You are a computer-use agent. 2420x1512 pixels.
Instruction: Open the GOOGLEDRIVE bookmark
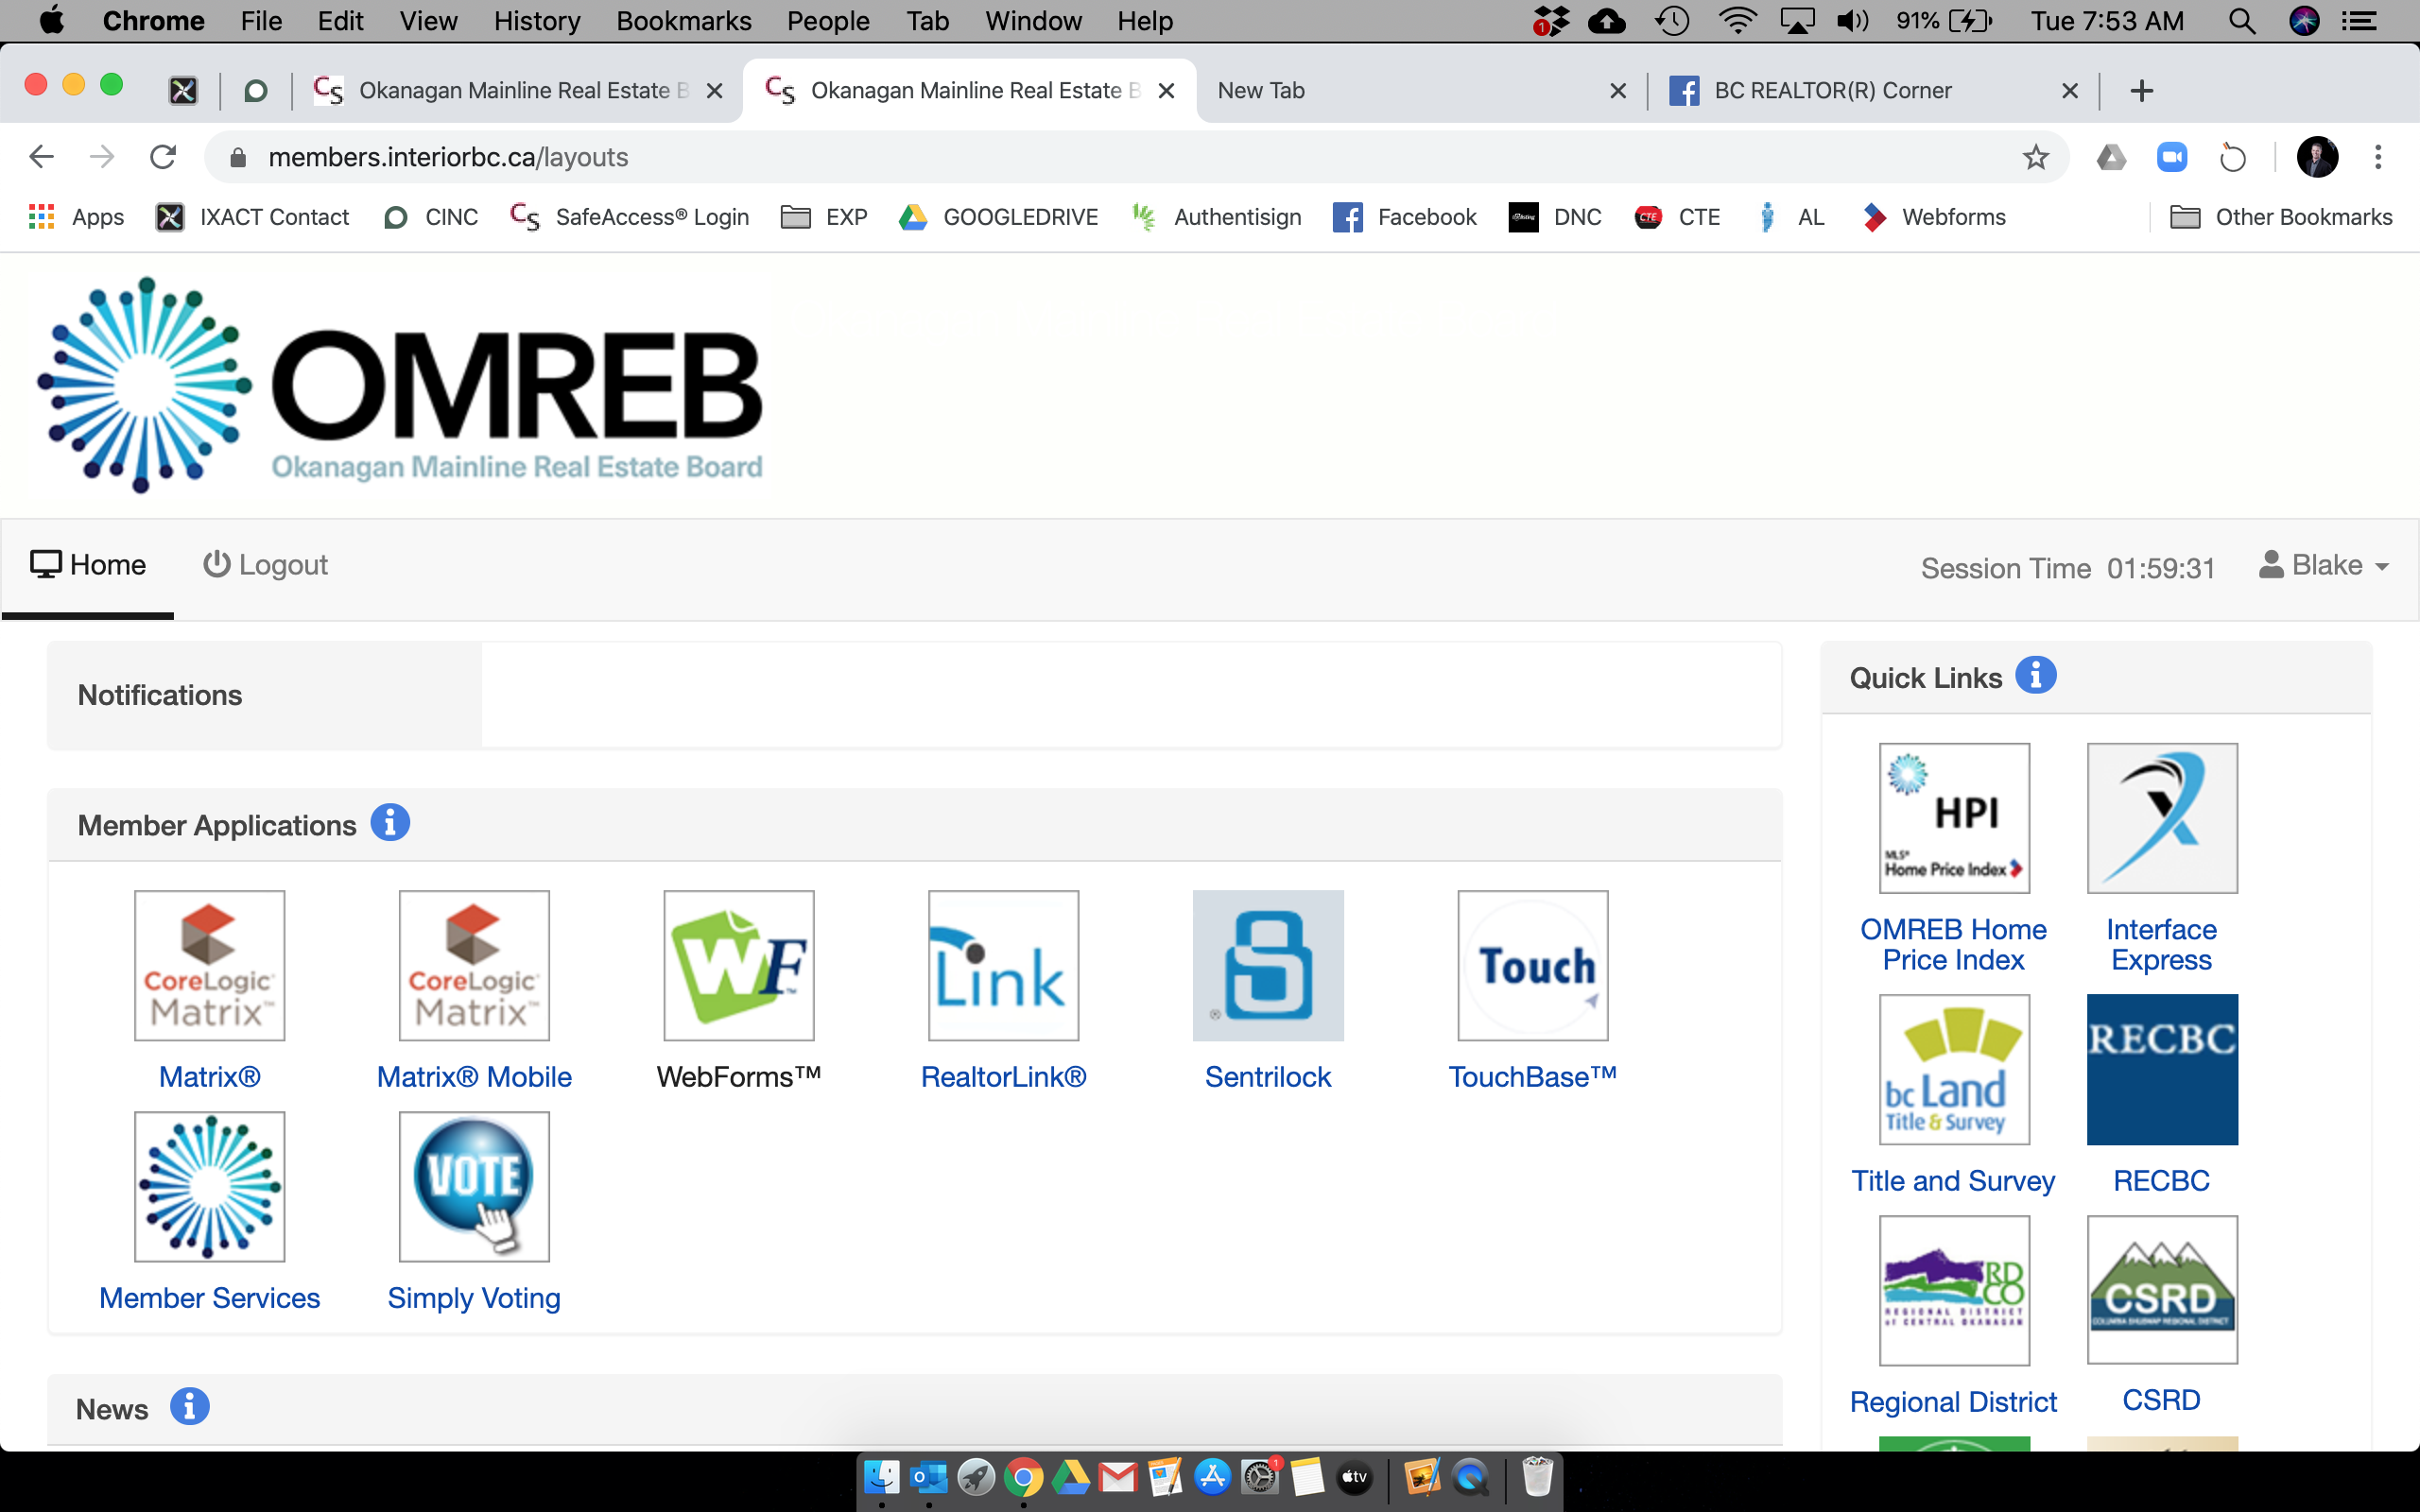coord(998,217)
